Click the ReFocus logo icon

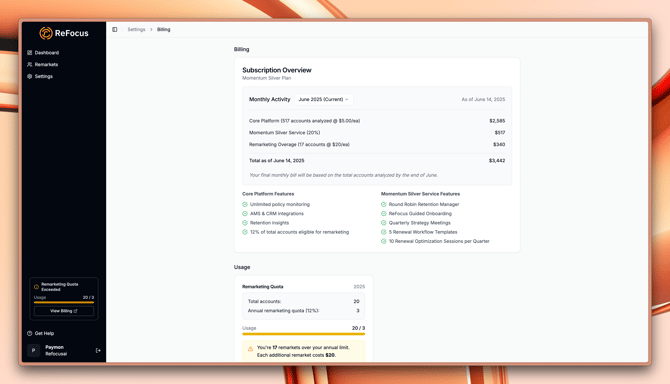46,33
